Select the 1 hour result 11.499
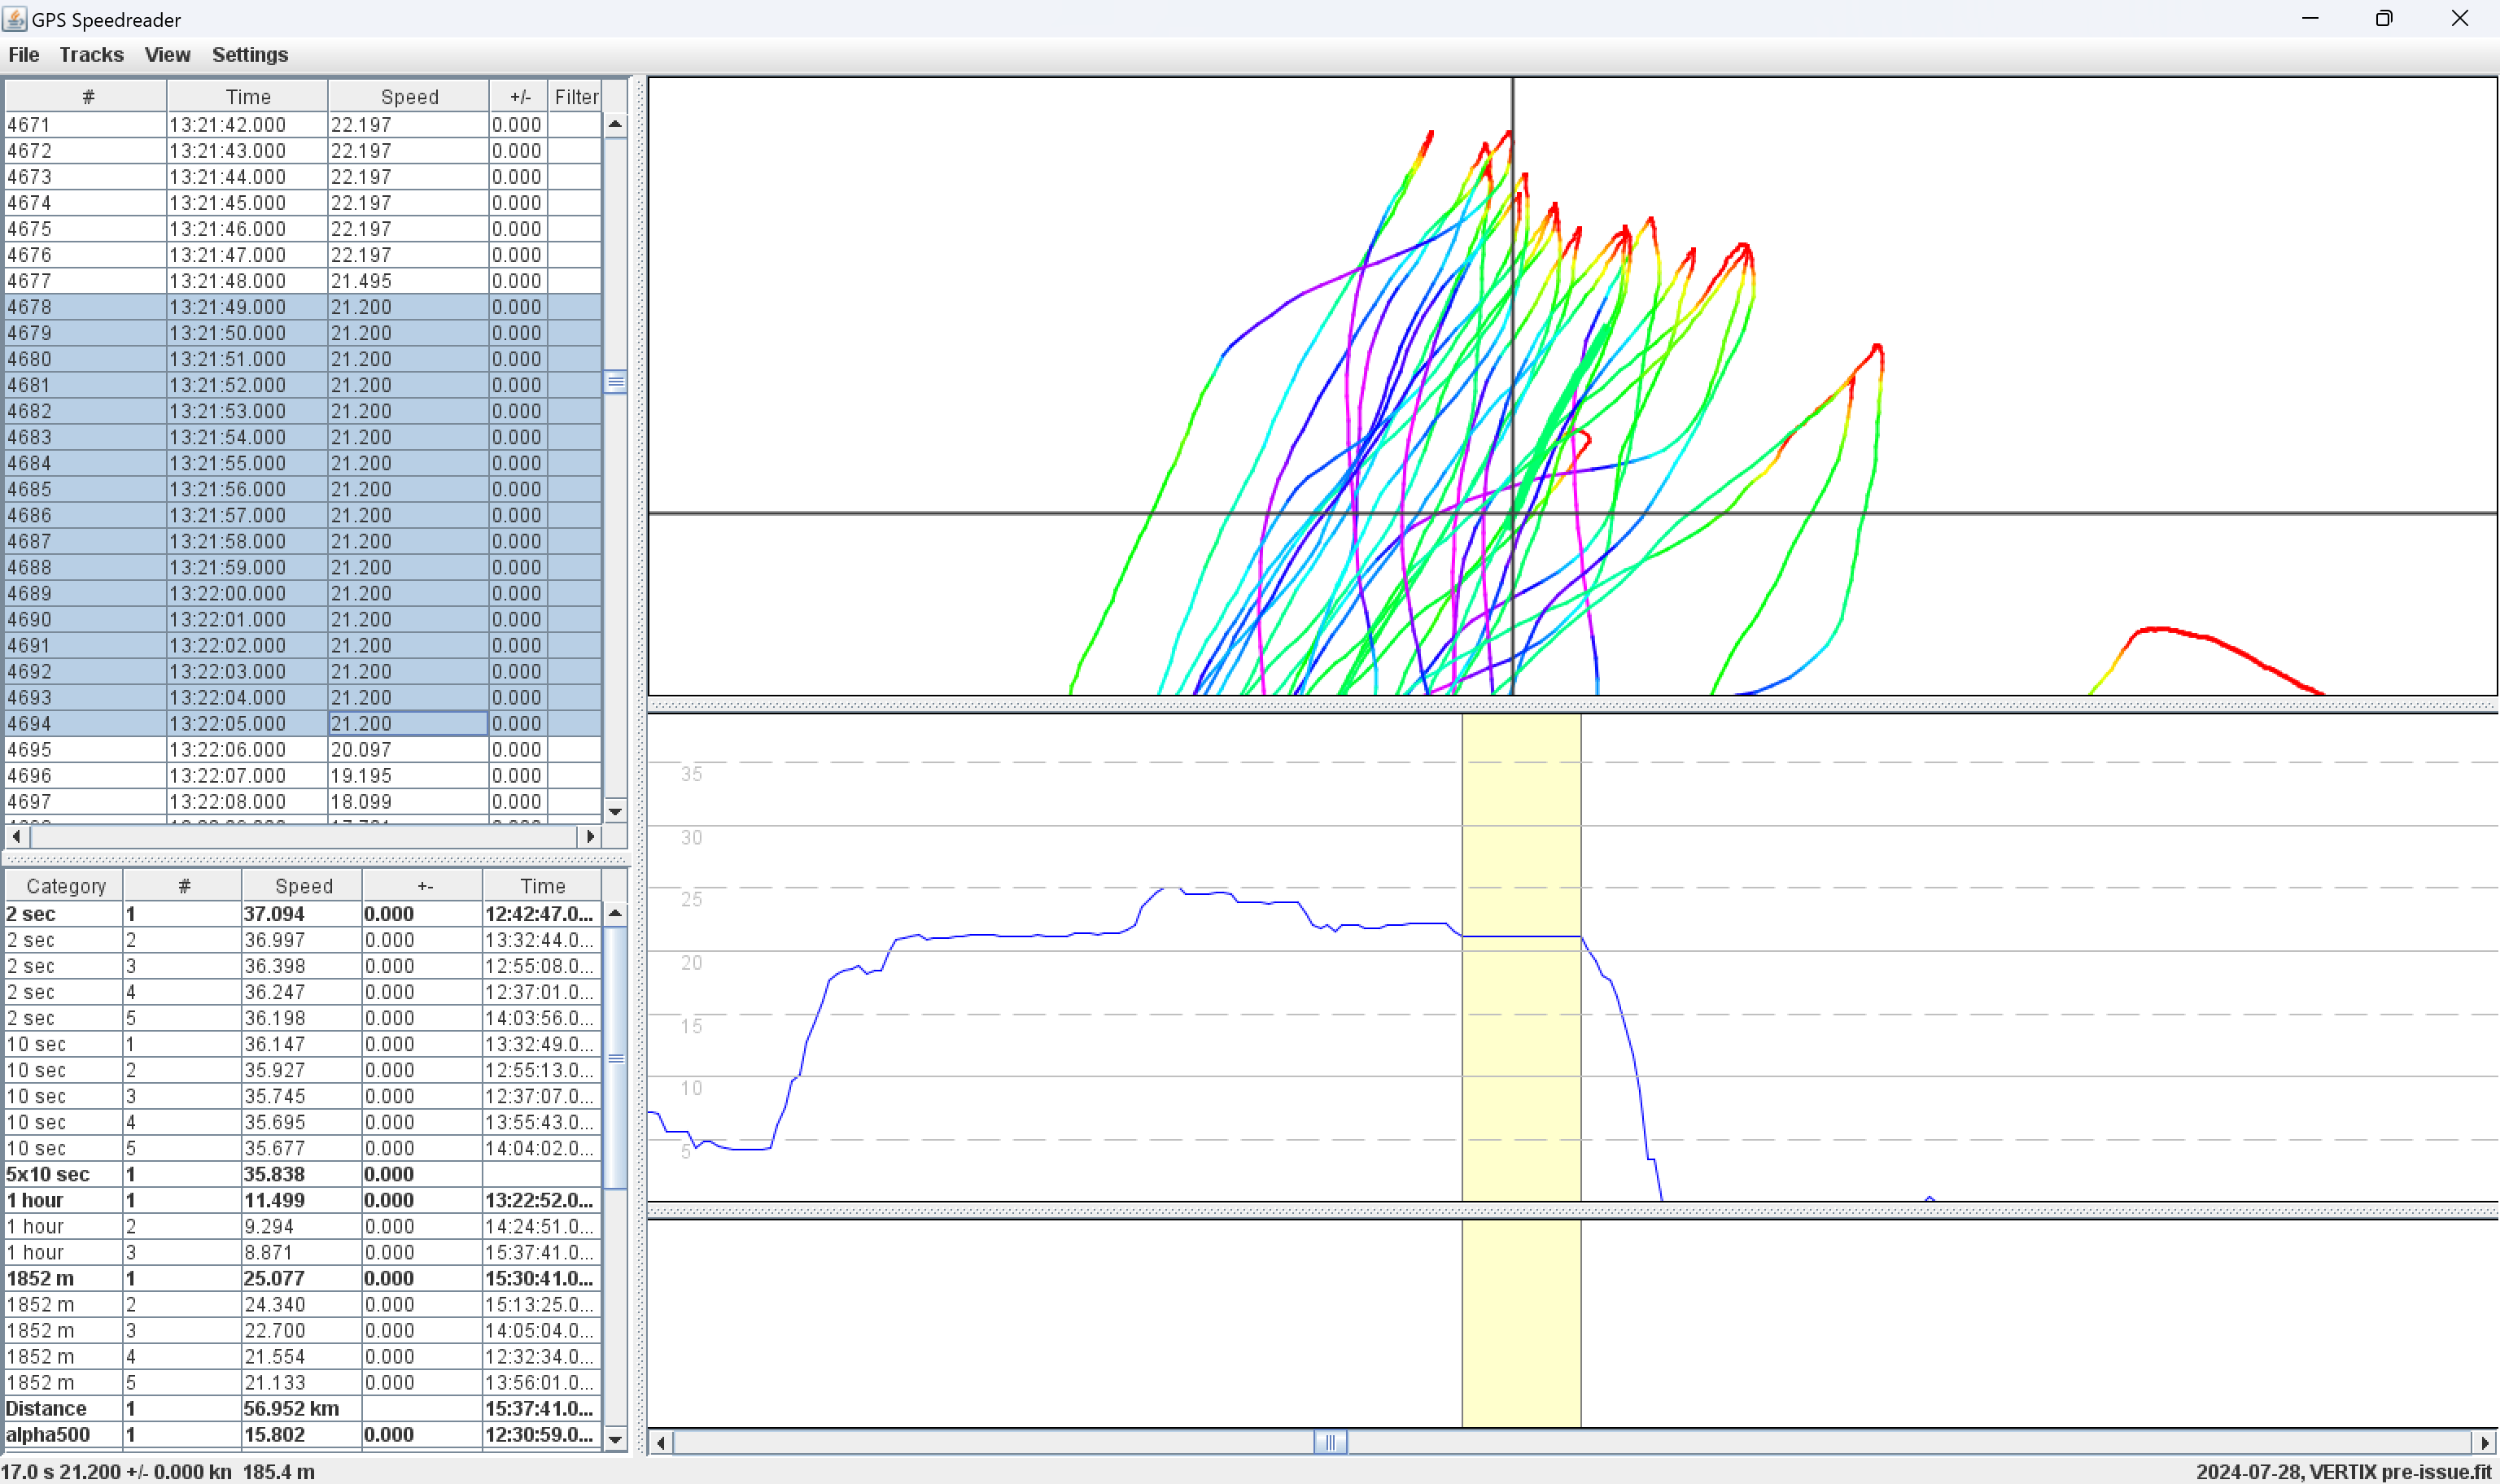2500x1484 pixels. coord(303,1200)
